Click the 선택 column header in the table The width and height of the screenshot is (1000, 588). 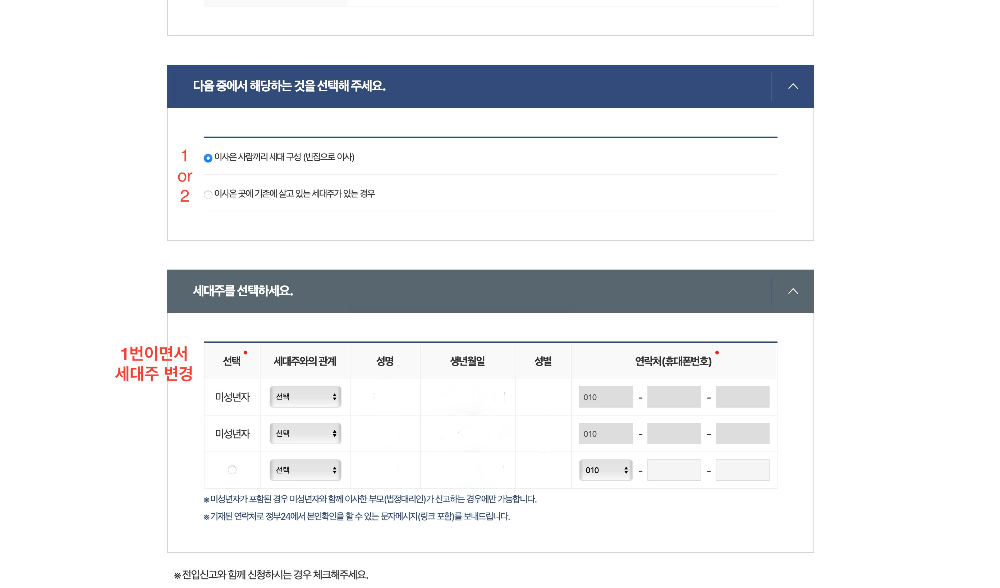[233, 361]
